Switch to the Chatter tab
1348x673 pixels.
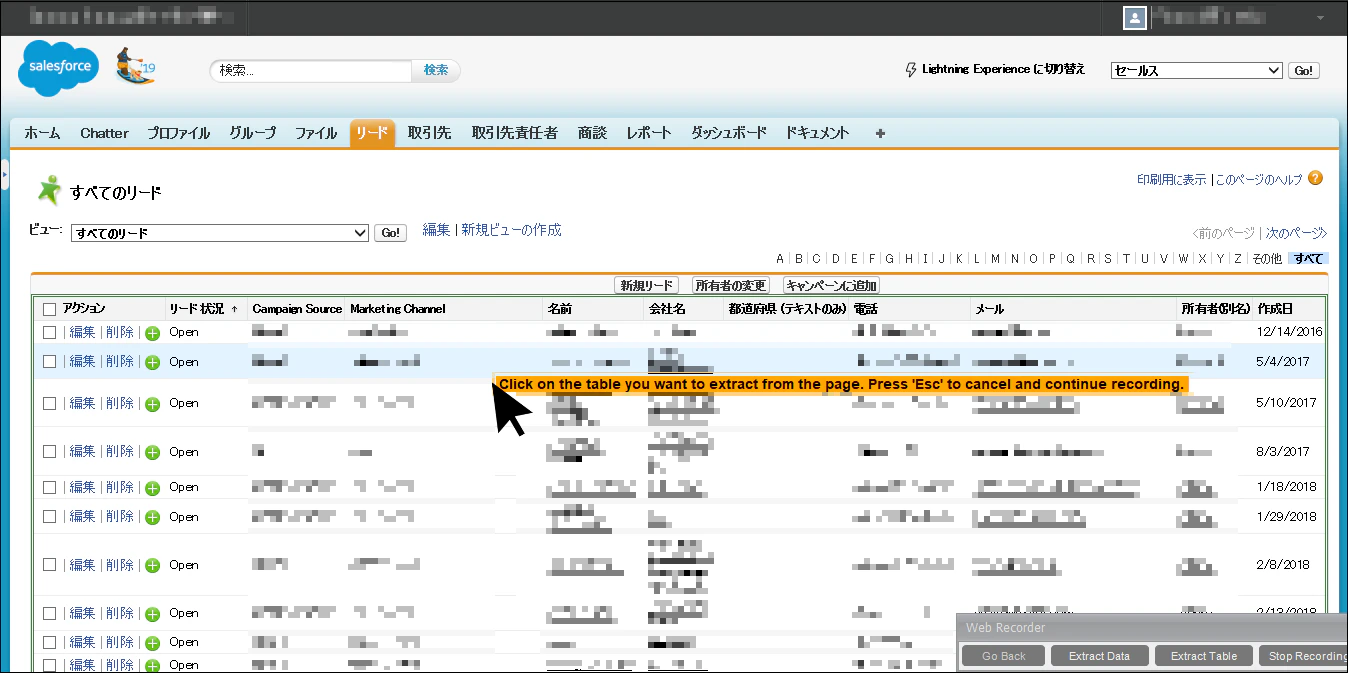point(105,133)
